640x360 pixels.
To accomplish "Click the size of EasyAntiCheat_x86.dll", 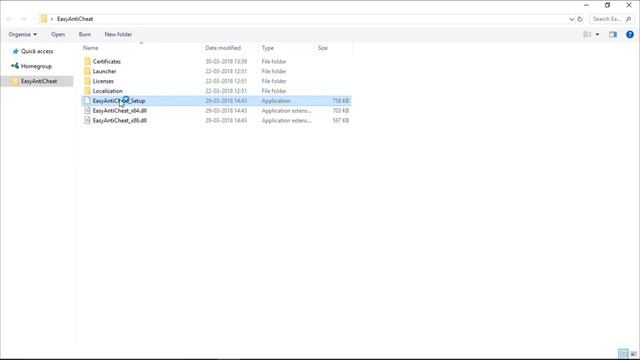I will click(340, 120).
